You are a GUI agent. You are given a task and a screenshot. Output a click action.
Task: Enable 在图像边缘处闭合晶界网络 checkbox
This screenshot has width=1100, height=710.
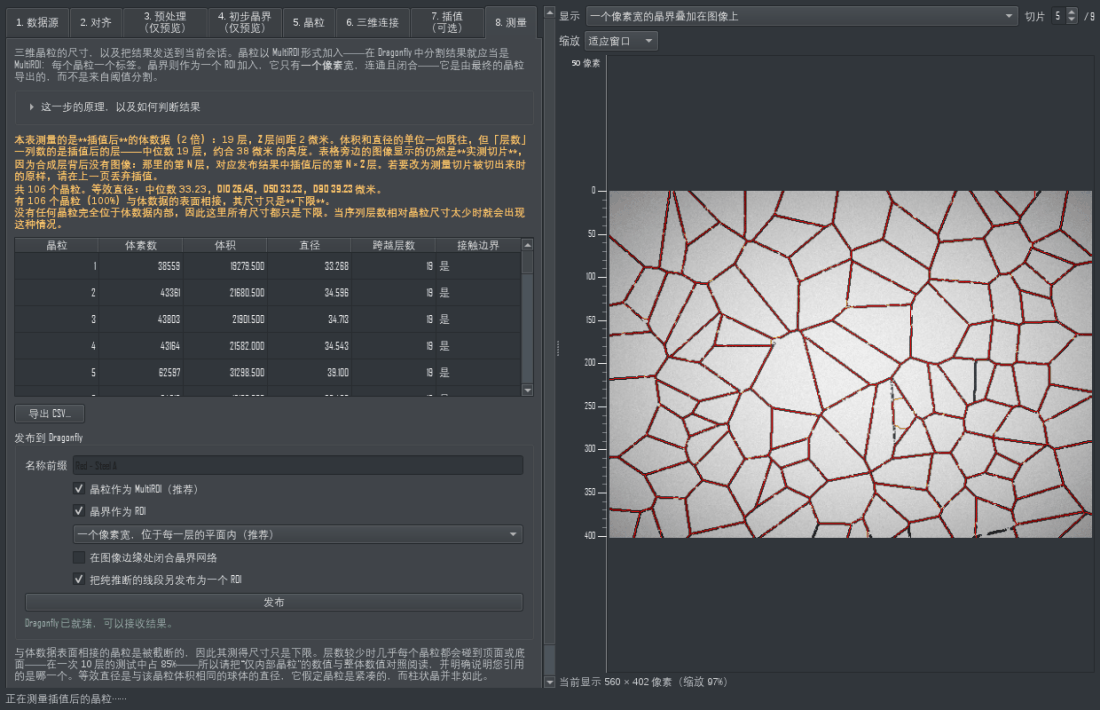79,558
